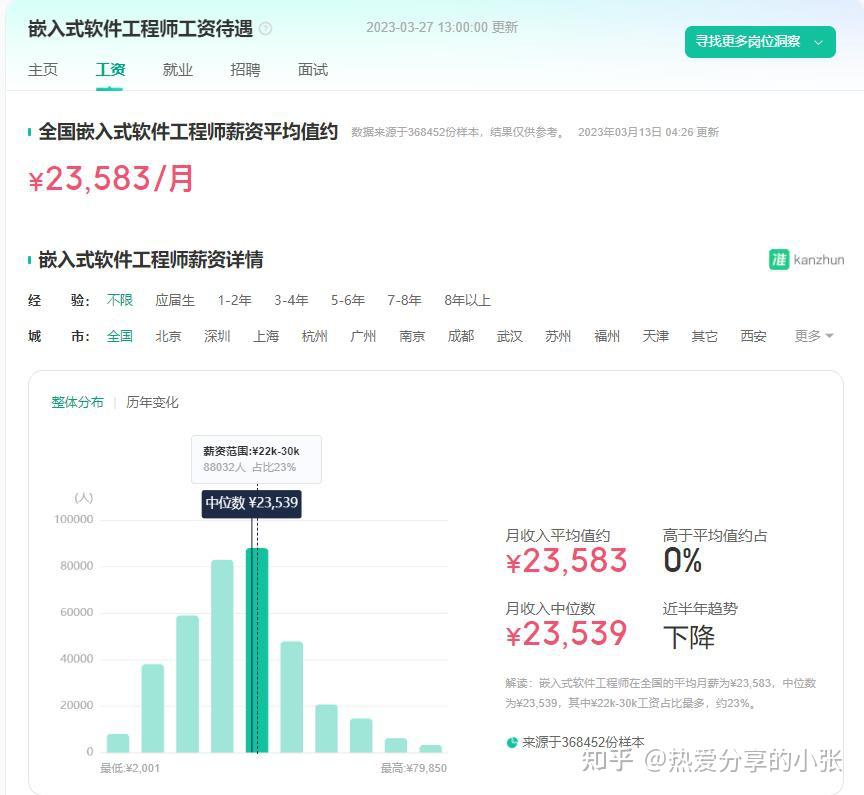Switch to the 历年变化 chart view
Viewport: 864px width, 795px height.
point(151,402)
